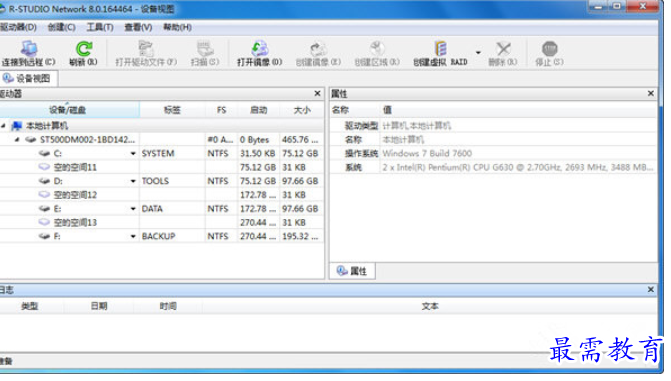Image resolution: width=671 pixels, height=381 pixels.
Task: Open the Tools (T) menu
Action: (100, 27)
